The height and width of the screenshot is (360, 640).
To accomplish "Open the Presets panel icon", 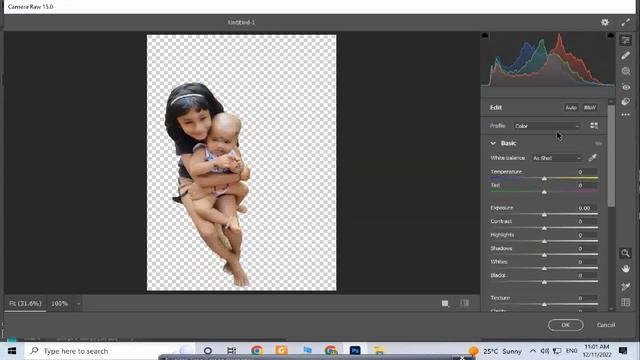I will click(625, 101).
